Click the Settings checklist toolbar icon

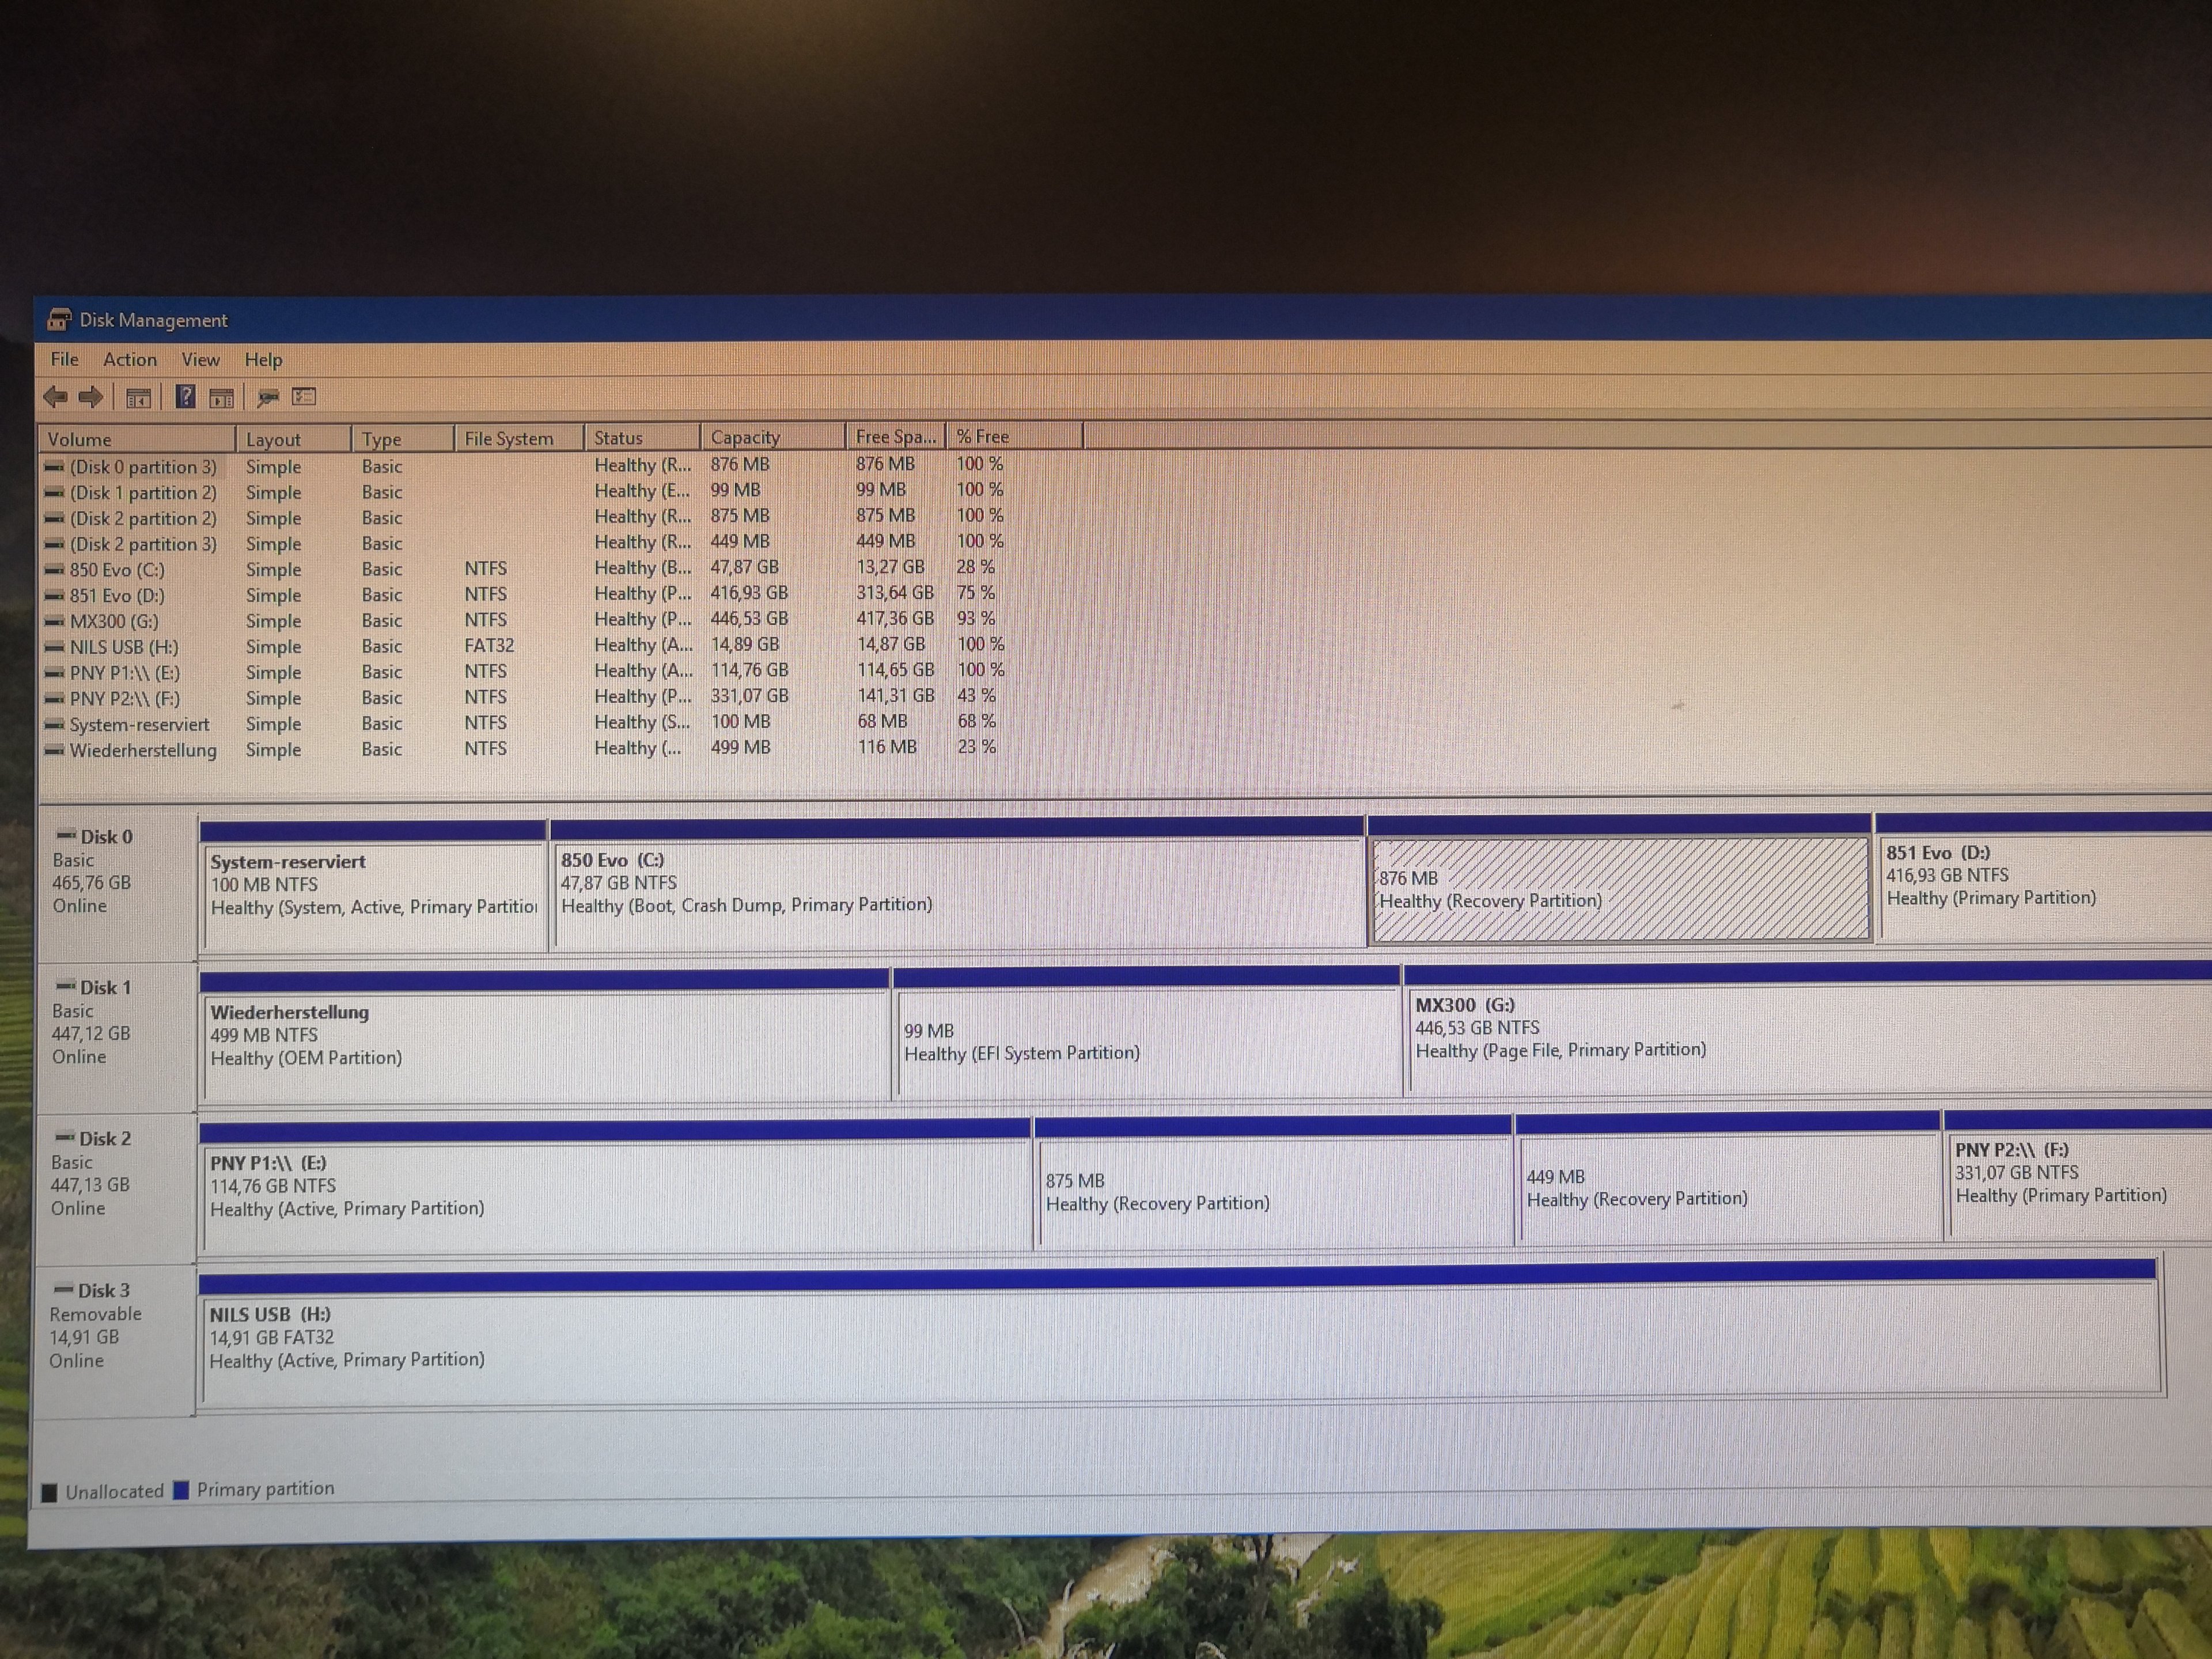click(x=304, y=397)
